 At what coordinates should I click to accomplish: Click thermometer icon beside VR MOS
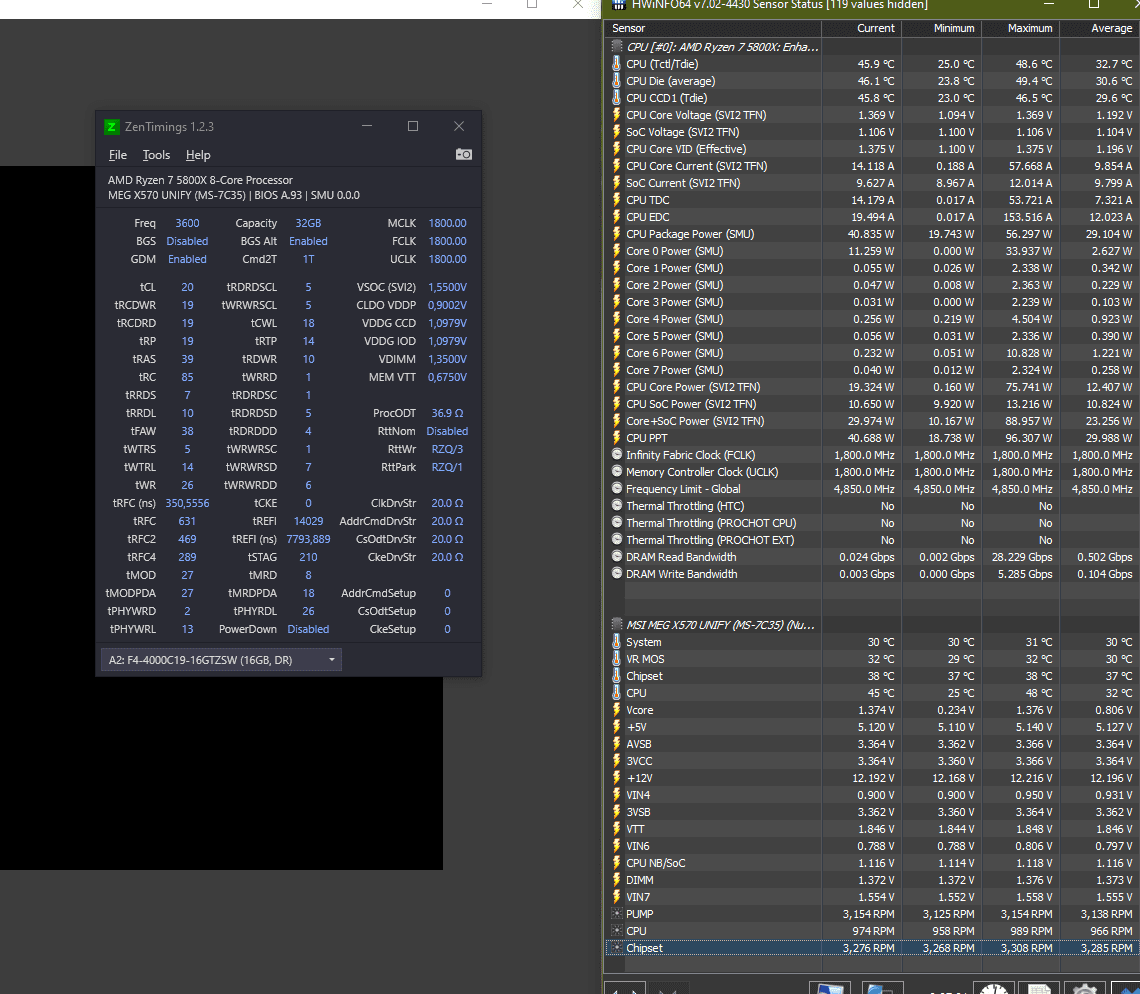click(617, 659)
